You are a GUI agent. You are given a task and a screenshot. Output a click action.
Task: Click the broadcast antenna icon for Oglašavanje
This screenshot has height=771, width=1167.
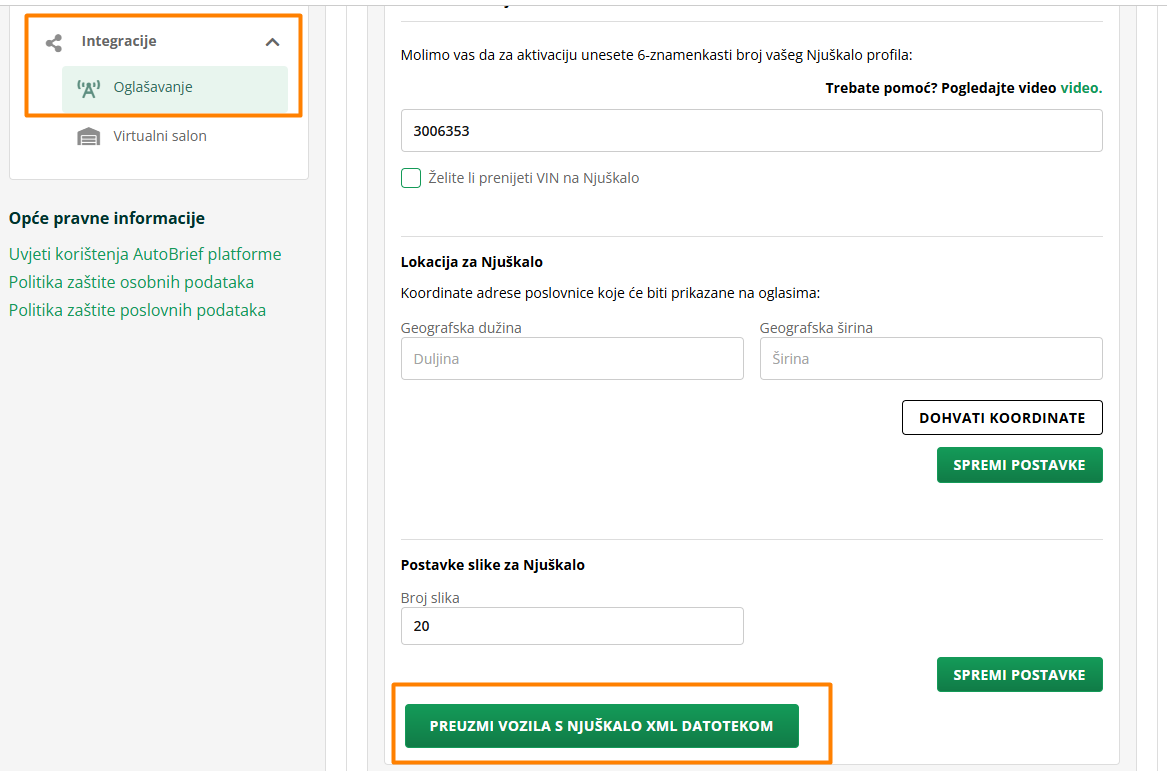point(89,88)
